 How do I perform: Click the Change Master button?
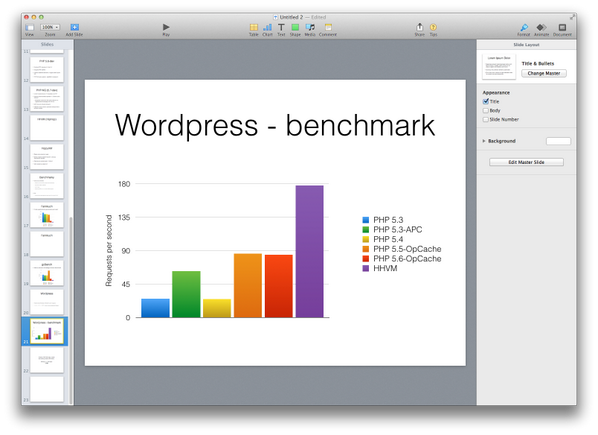point(544,73)
